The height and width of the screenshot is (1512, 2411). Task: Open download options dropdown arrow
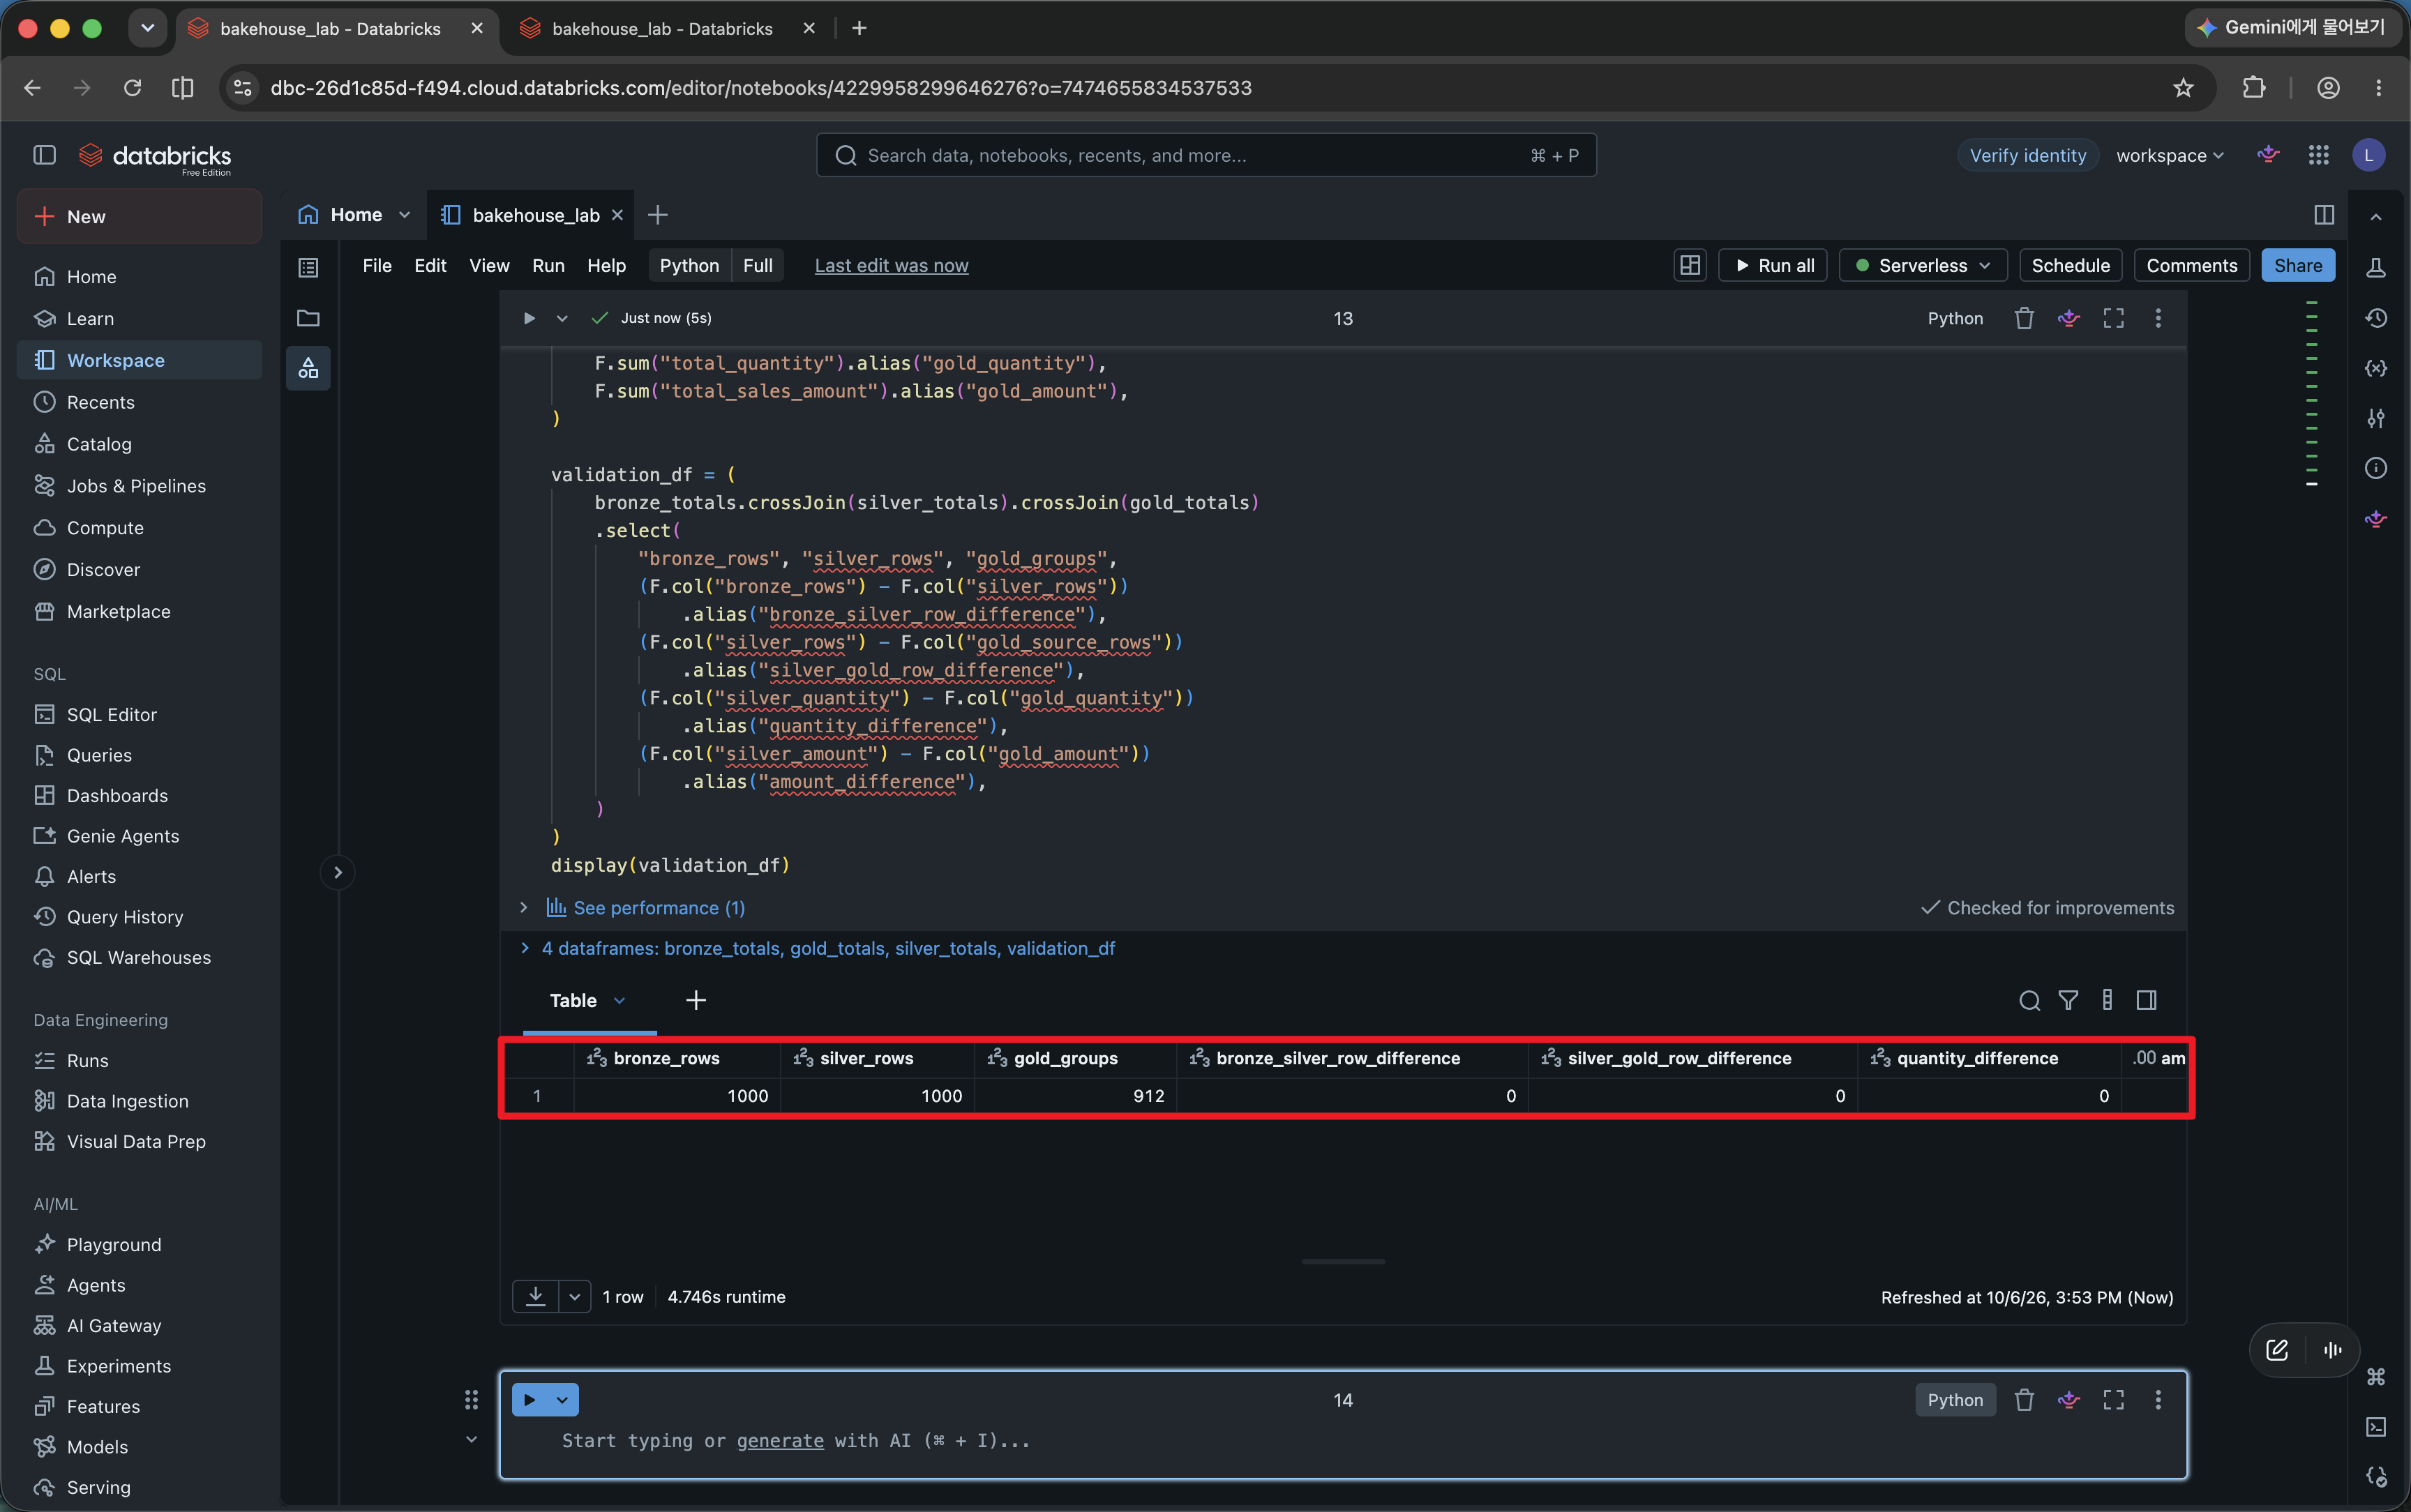pyautogui.click(x=574, y=1296)
